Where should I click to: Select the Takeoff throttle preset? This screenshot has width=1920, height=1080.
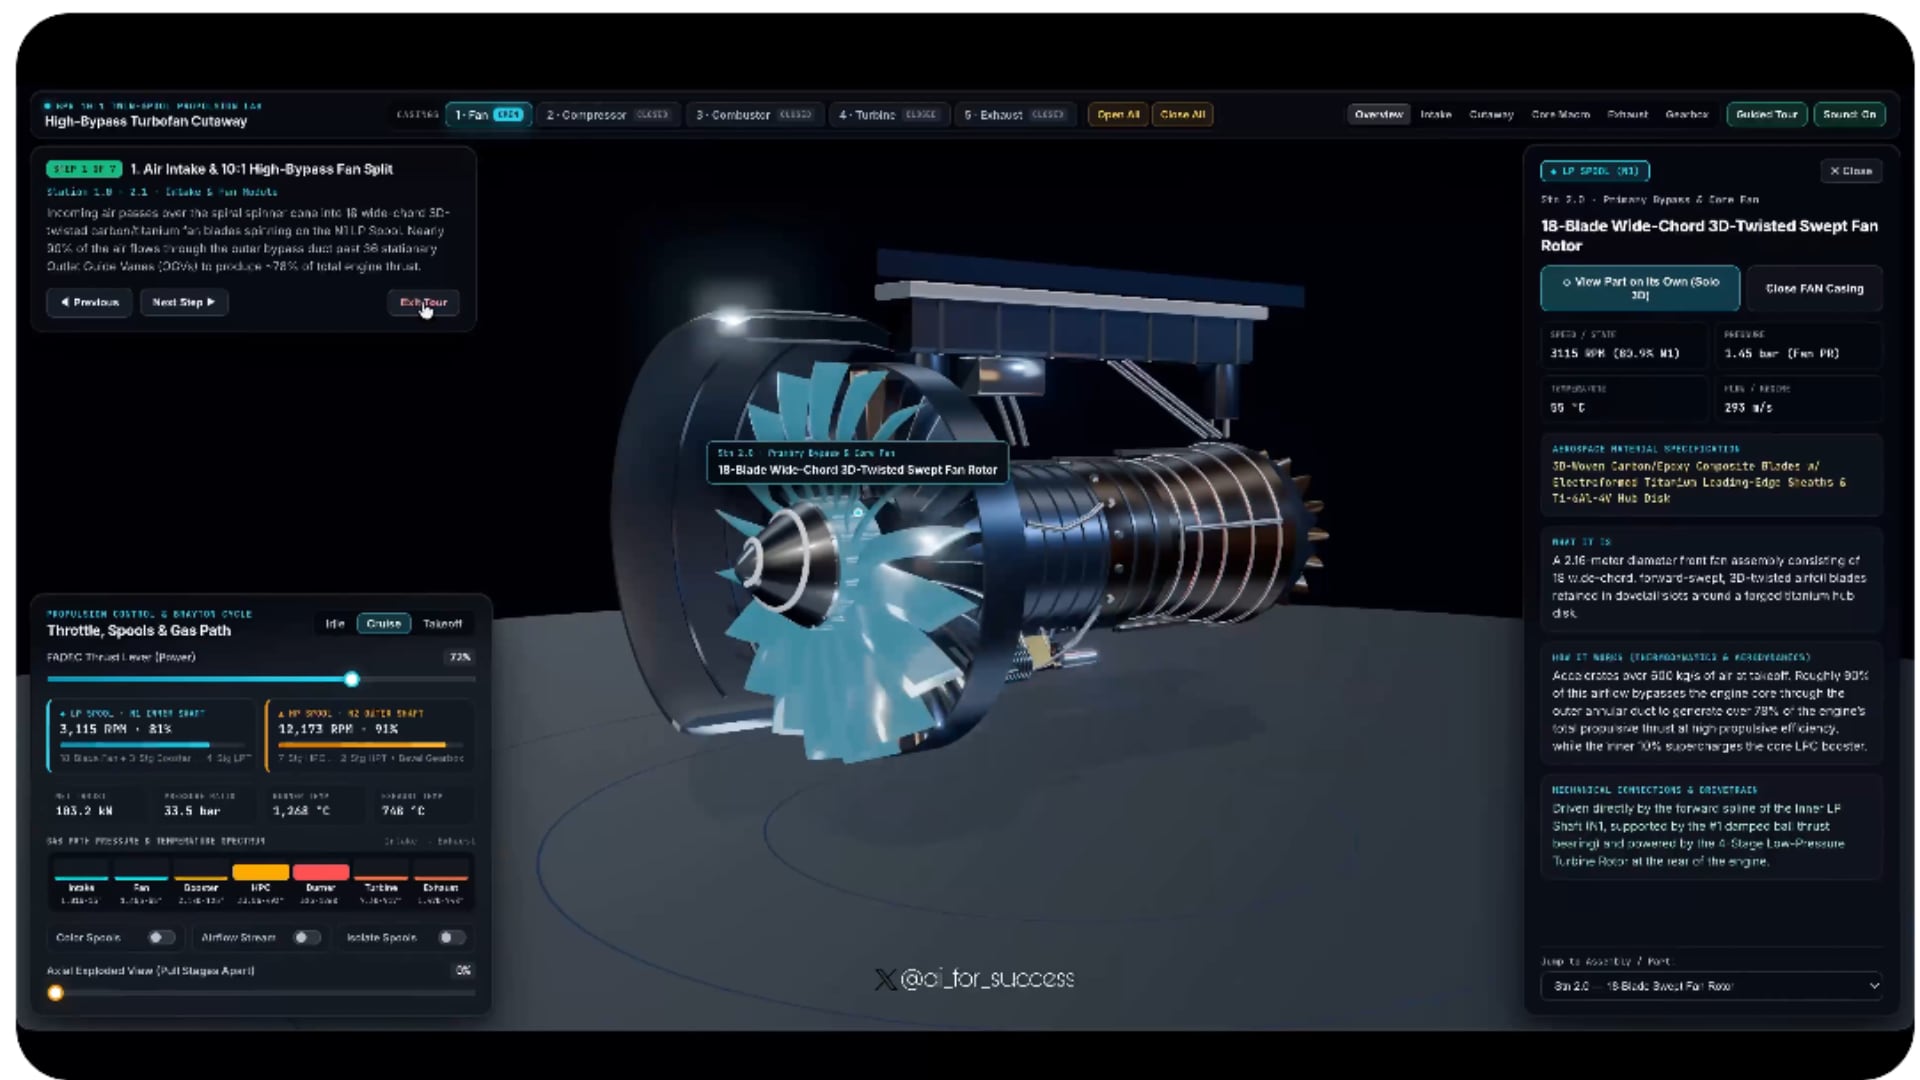[x=442, y=624]
